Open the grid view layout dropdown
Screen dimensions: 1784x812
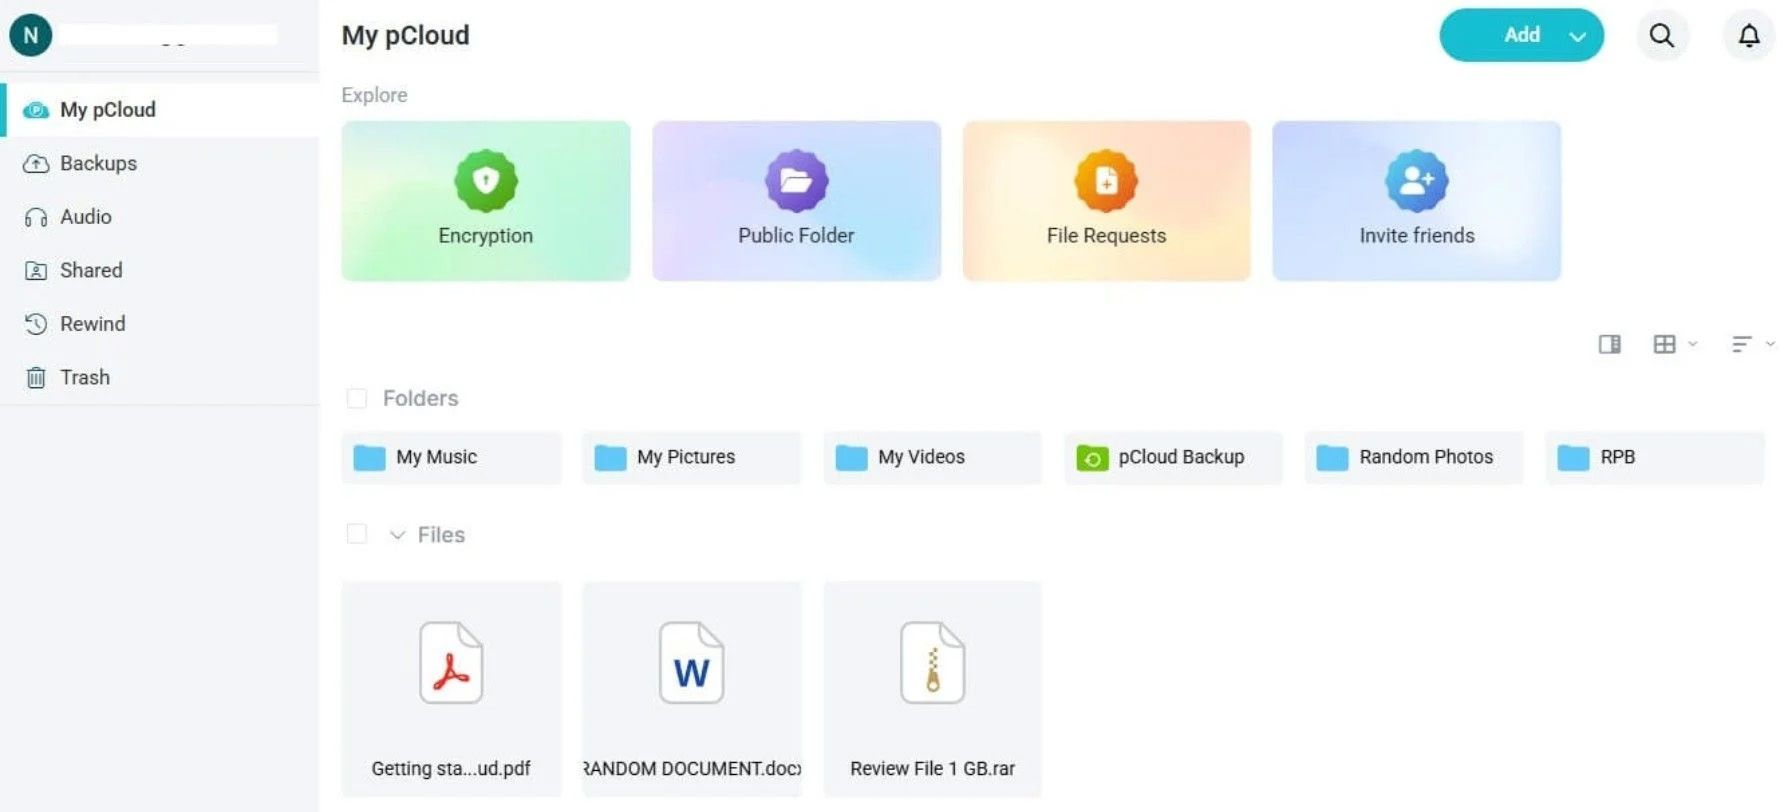pos(1674,344)
